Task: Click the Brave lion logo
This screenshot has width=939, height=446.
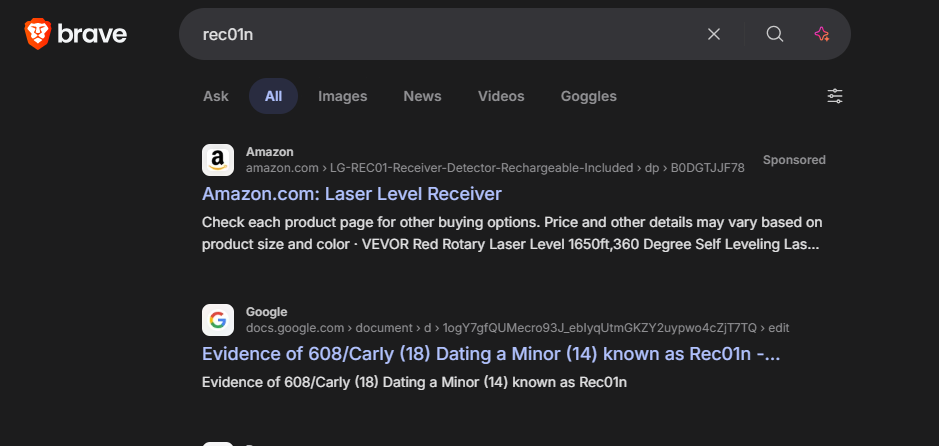Action: pyautogui.click(x=37, y=35)
